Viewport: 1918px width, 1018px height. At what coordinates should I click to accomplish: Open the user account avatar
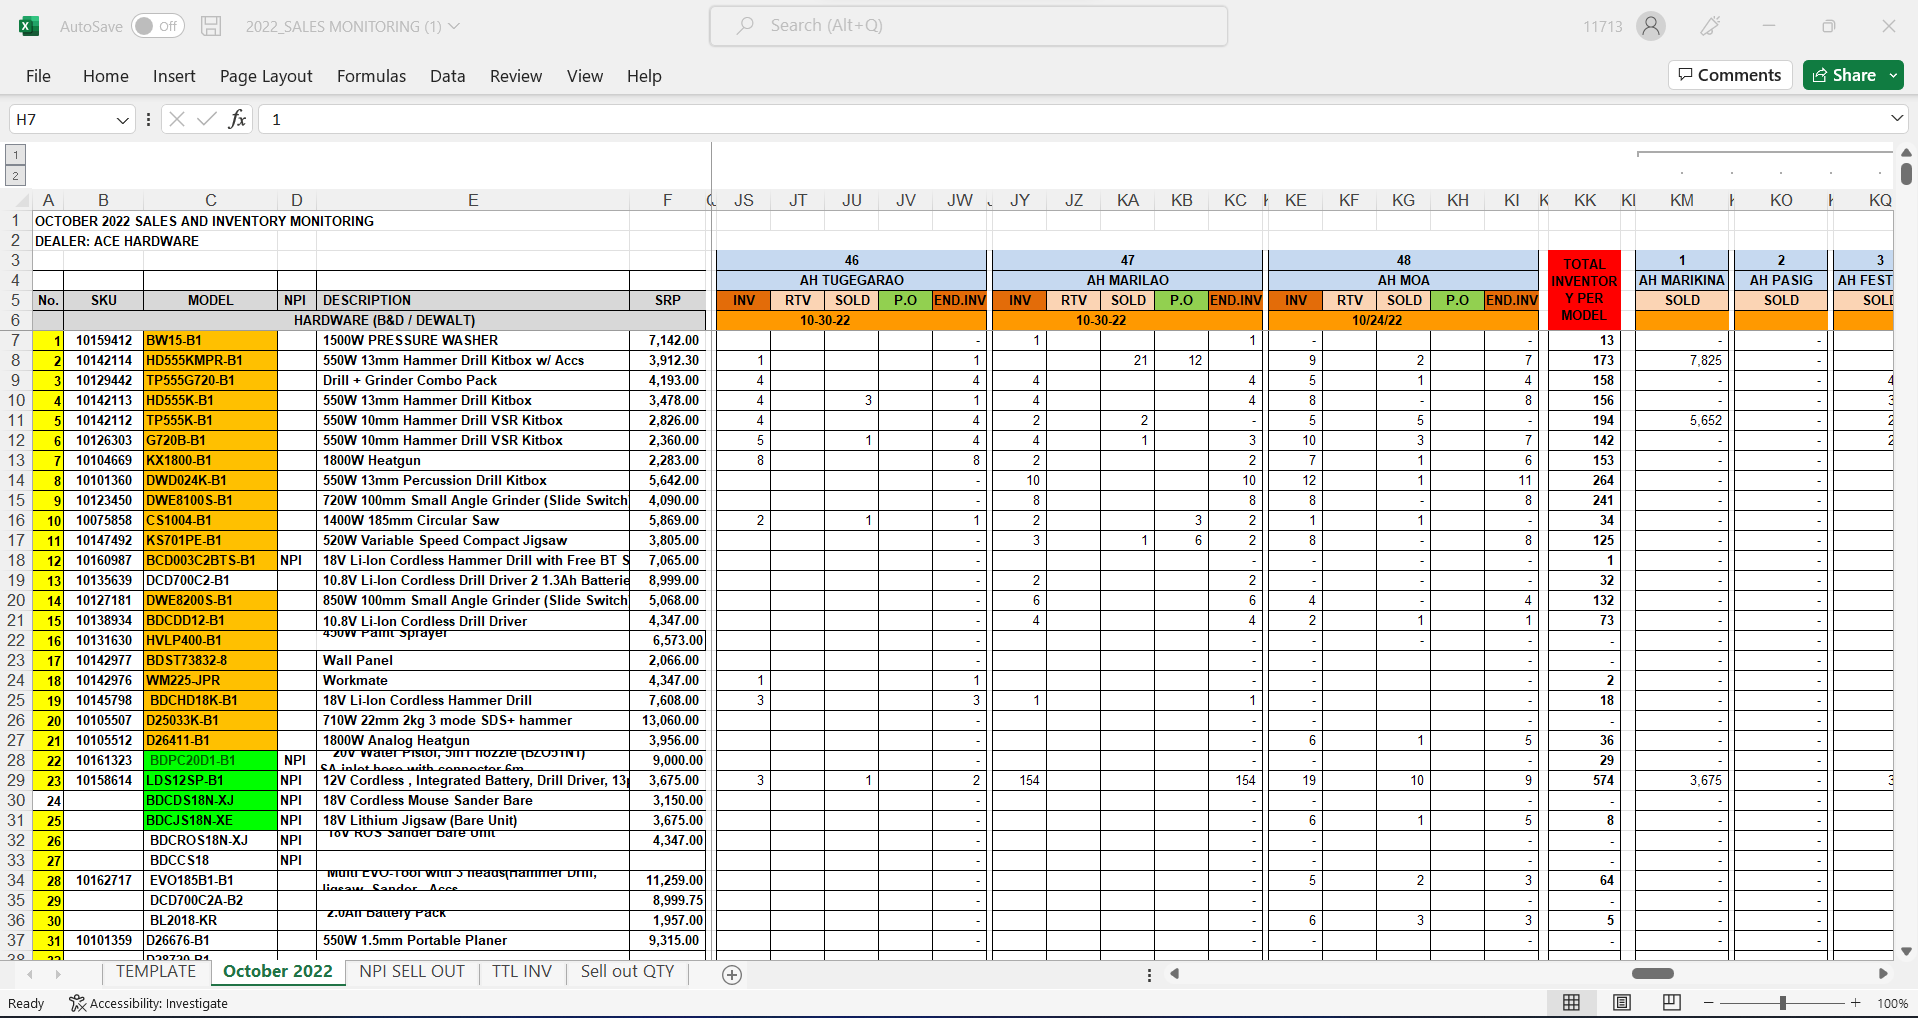1651,26
